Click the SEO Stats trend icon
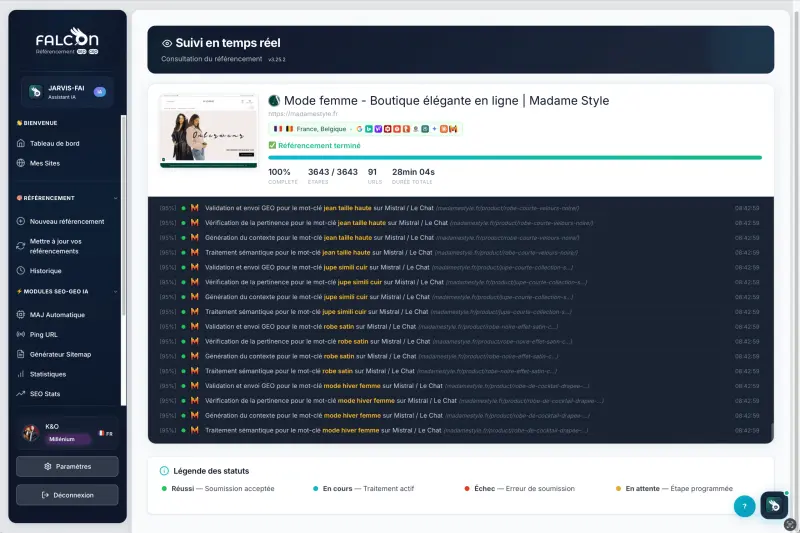 click(21, 394)
